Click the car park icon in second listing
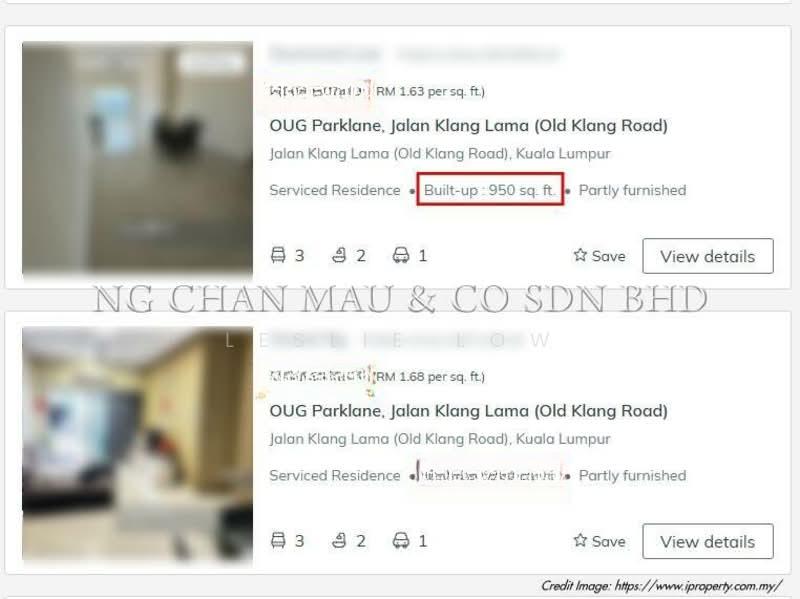Viewport: 800px width, 599px height. pyautogui.click(x=401, y=540)
